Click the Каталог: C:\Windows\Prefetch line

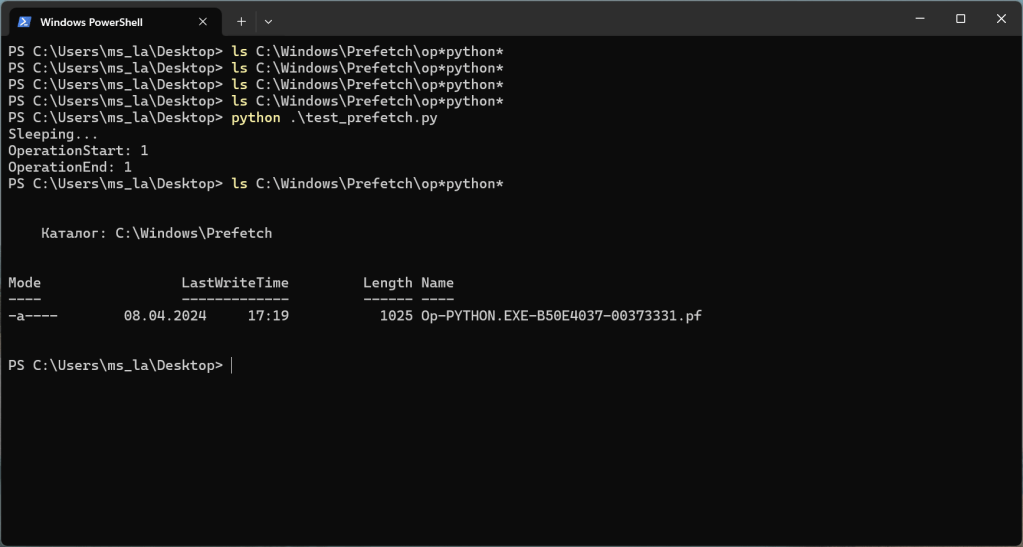156,233
